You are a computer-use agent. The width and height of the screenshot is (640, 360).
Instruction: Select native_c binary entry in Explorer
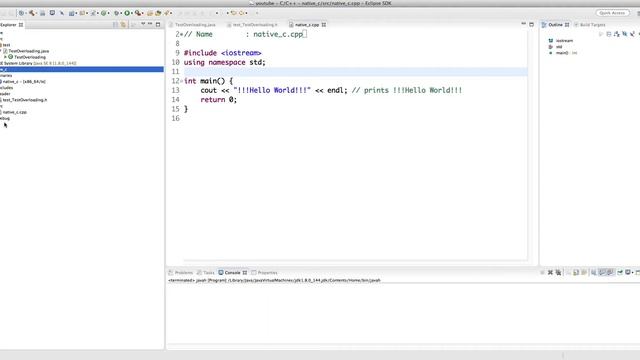(x=24, y=82)
